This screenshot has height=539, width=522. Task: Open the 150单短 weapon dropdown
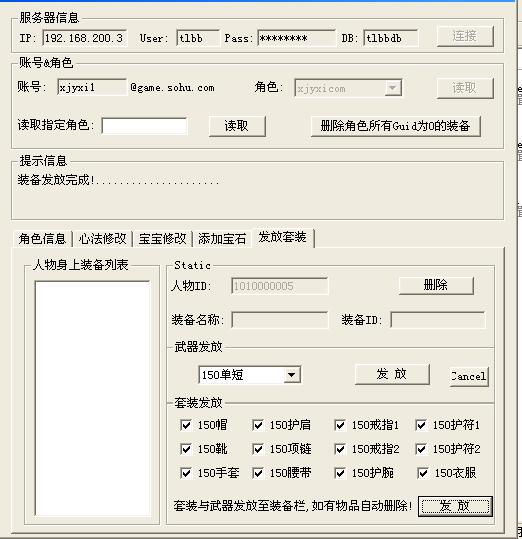[x=291, y=375]
